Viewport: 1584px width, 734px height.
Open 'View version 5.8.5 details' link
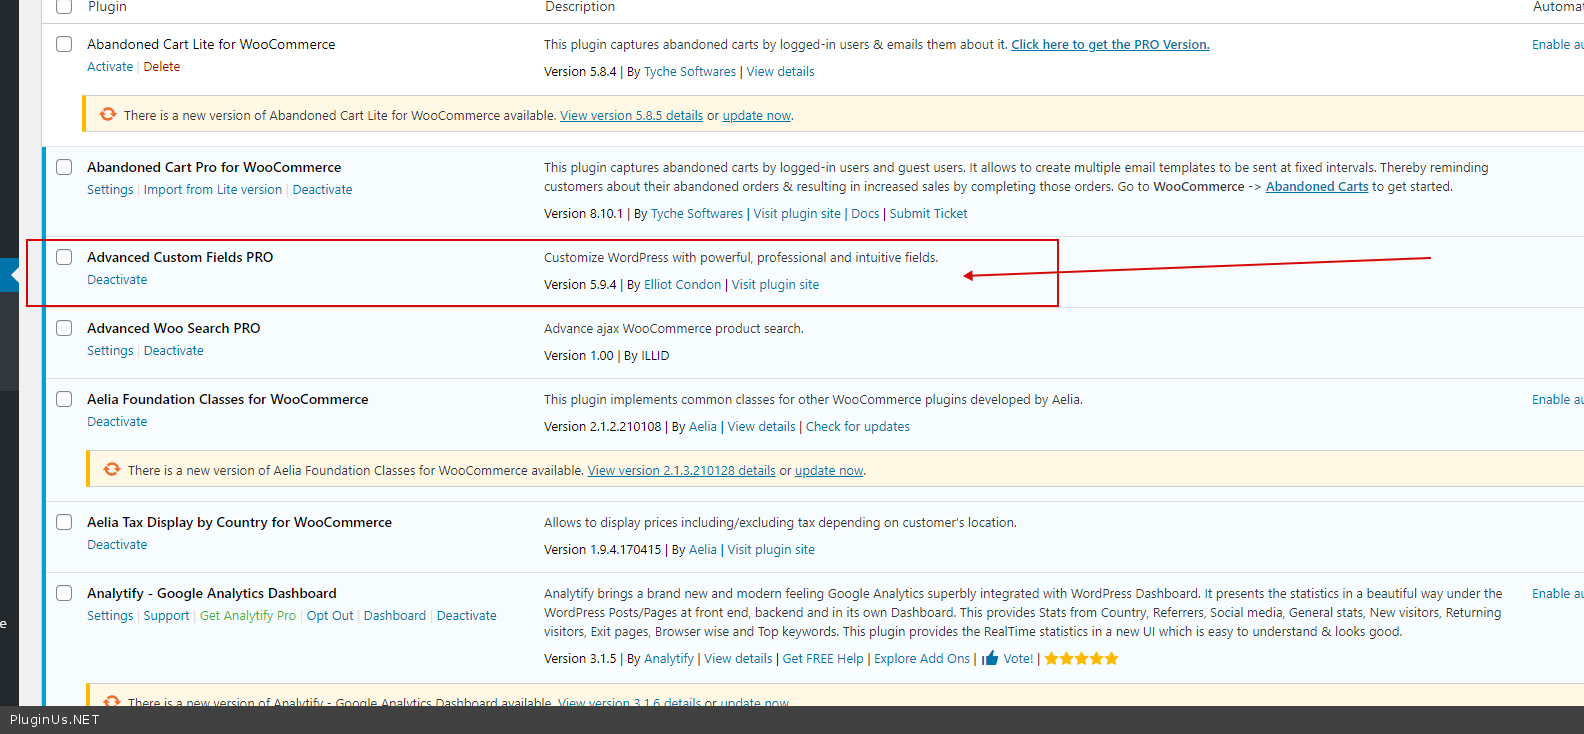(631, 116)
